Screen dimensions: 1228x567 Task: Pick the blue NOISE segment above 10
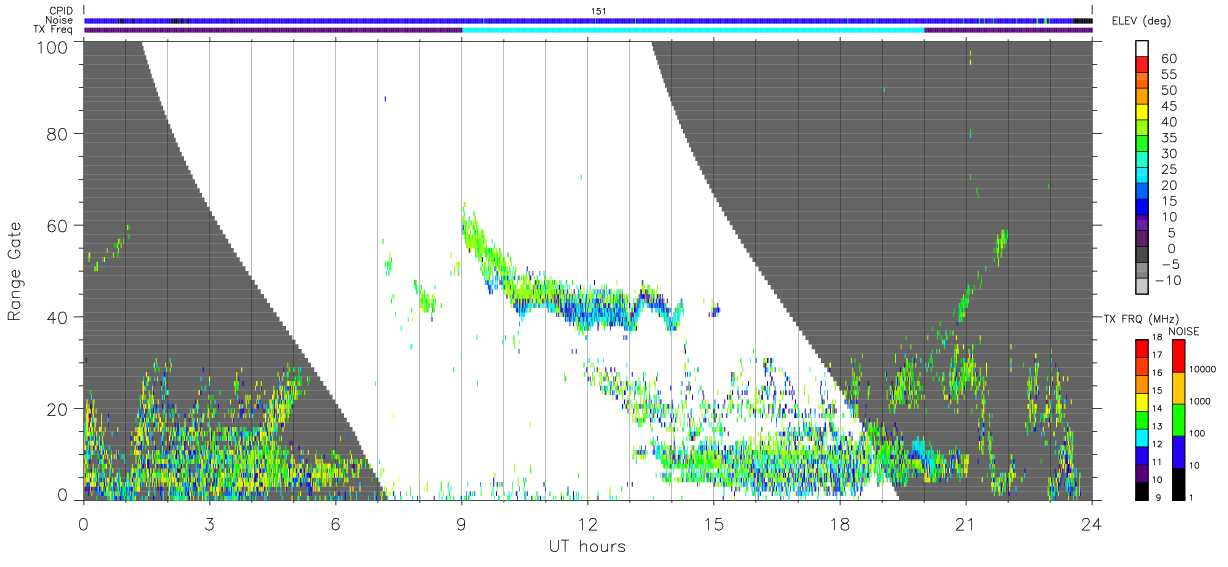1179,452
